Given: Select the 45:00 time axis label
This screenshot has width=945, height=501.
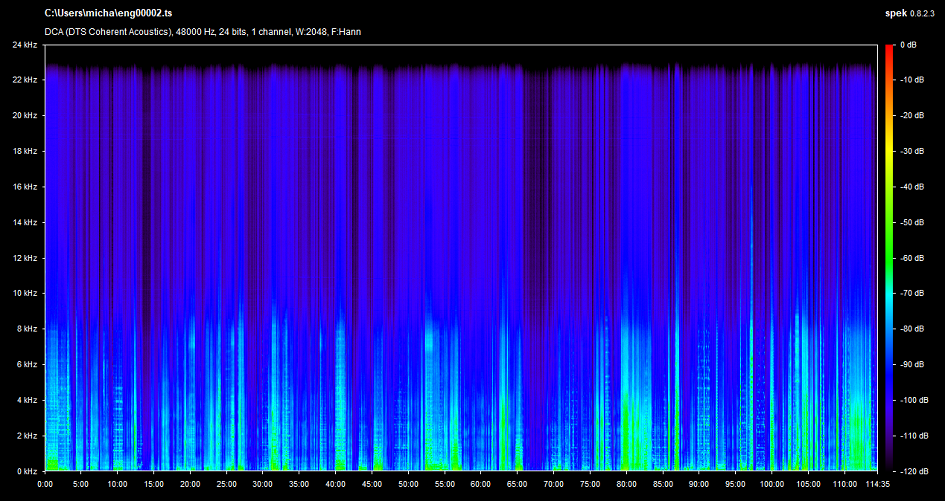Looking at the screenshot, I should [x=371, y=485].
